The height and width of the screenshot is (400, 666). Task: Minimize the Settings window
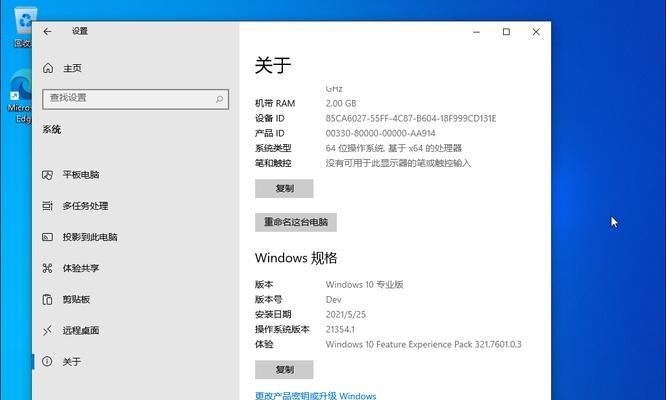pyautogui.click(x=476, y=32)
